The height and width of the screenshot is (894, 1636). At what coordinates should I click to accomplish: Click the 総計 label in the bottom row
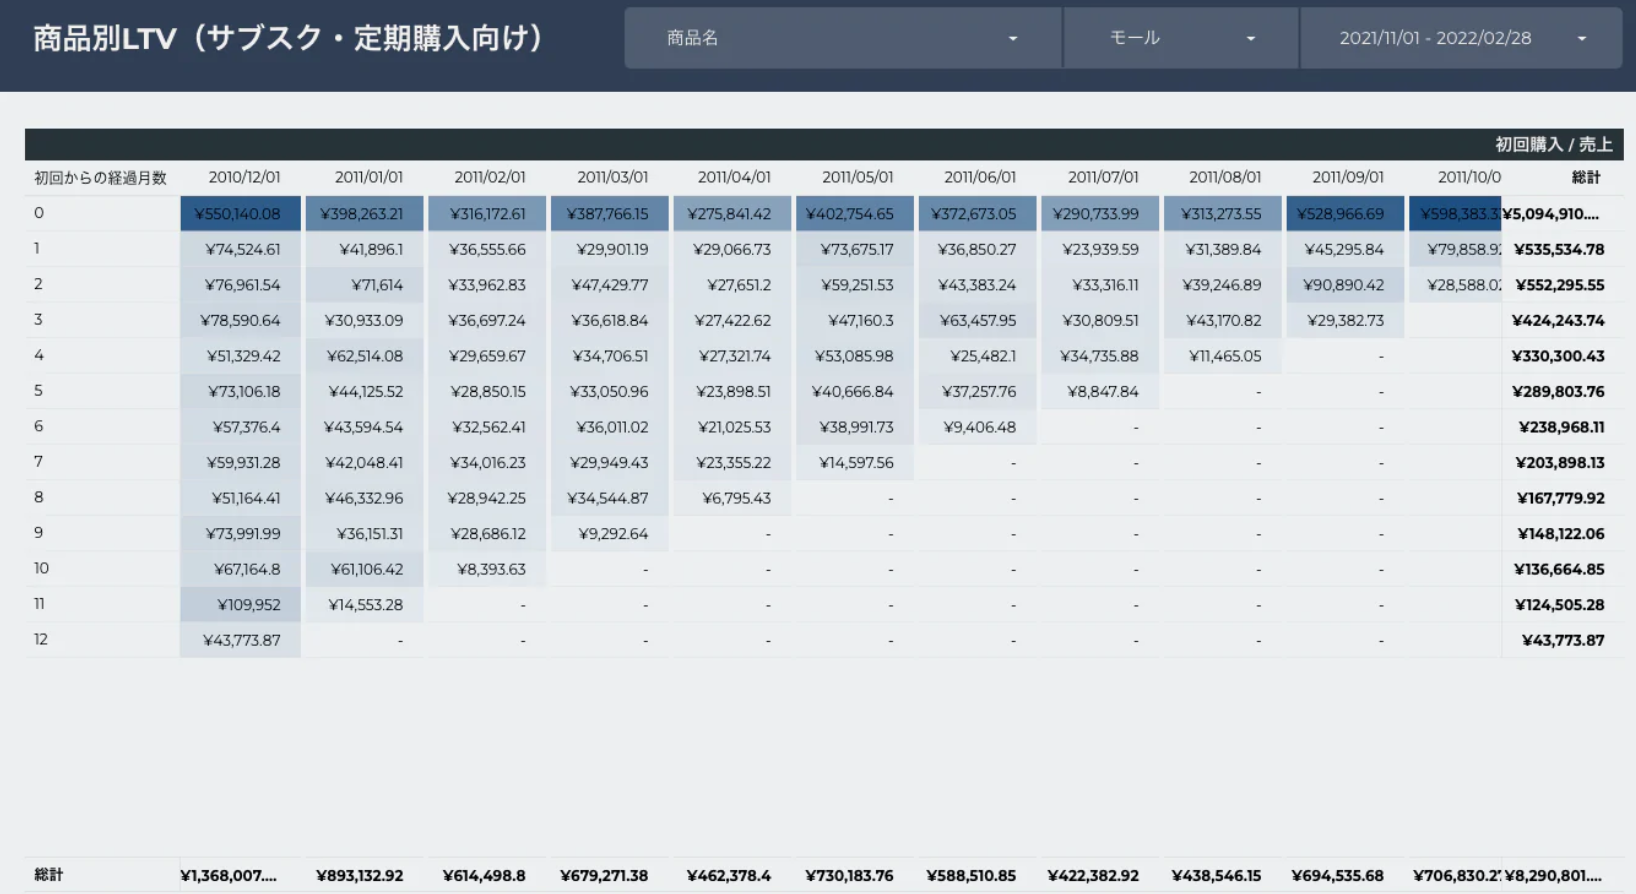(x=48, y=875)
